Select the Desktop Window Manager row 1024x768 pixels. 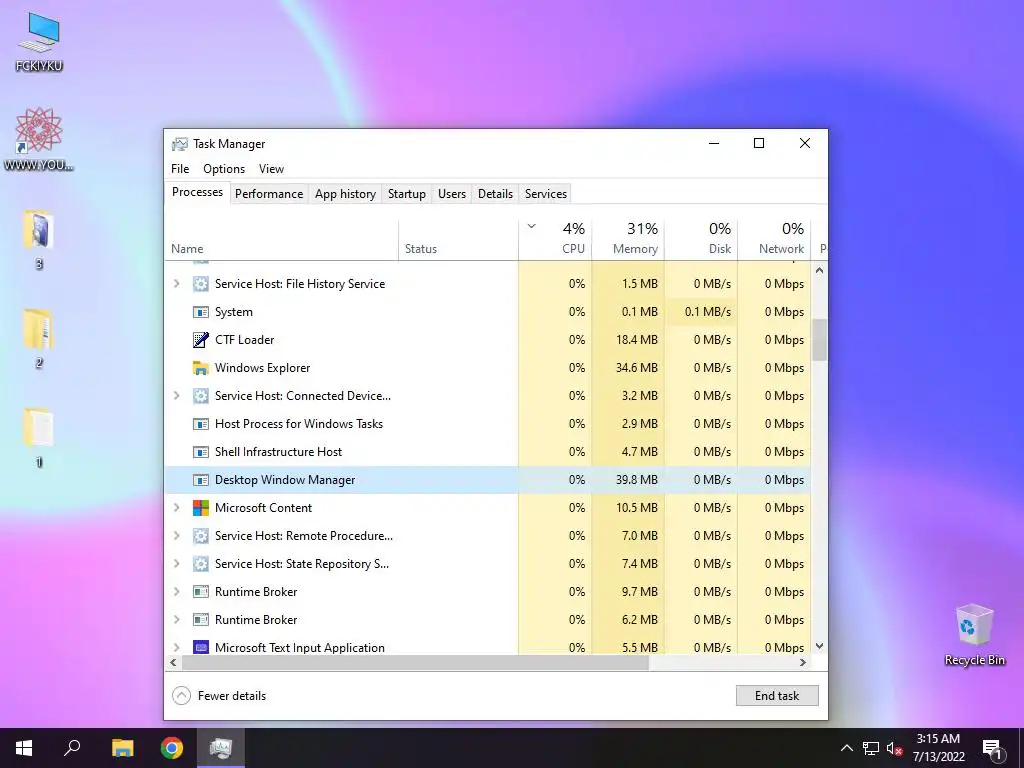(x=488, y=480)
